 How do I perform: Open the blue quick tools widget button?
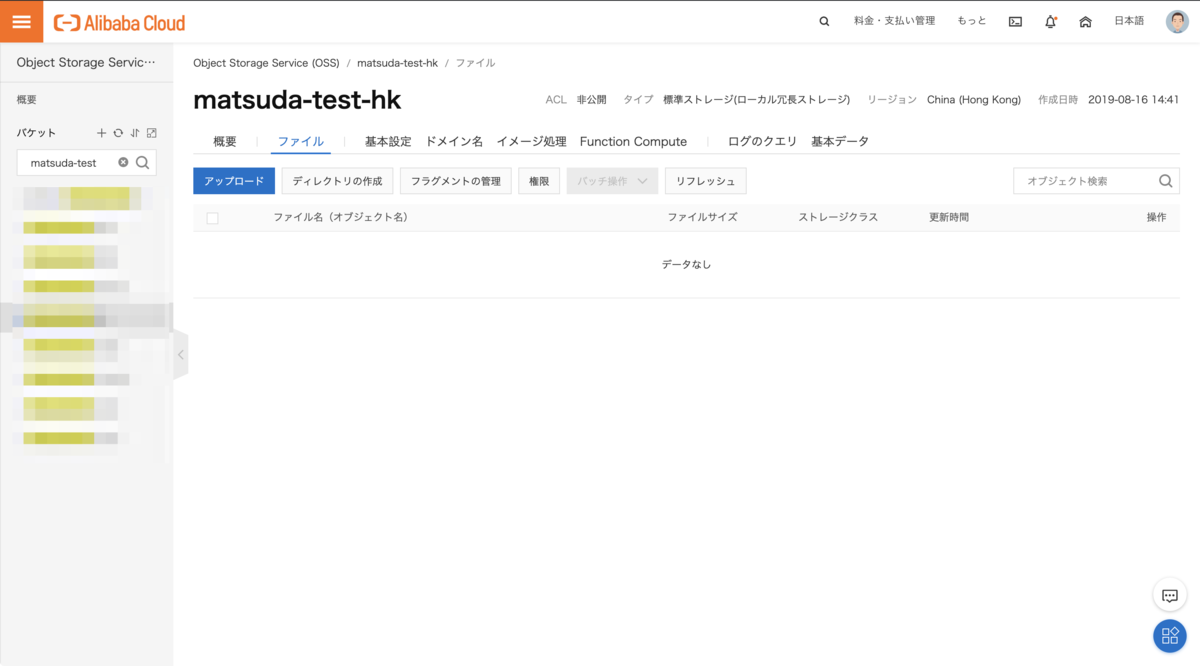[1170, 636]
